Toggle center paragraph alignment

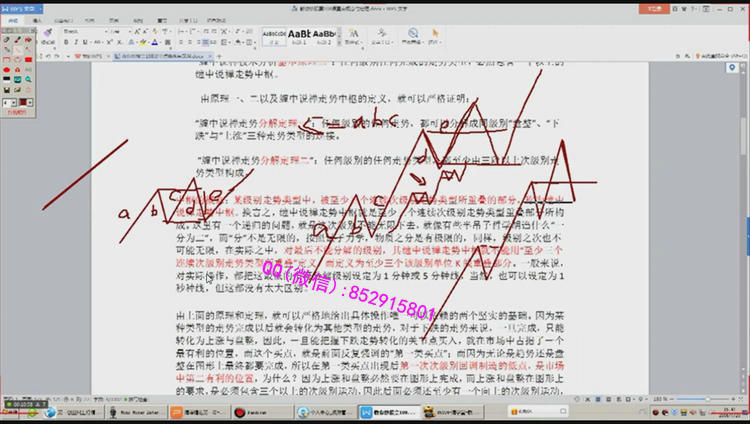[190, 42]
